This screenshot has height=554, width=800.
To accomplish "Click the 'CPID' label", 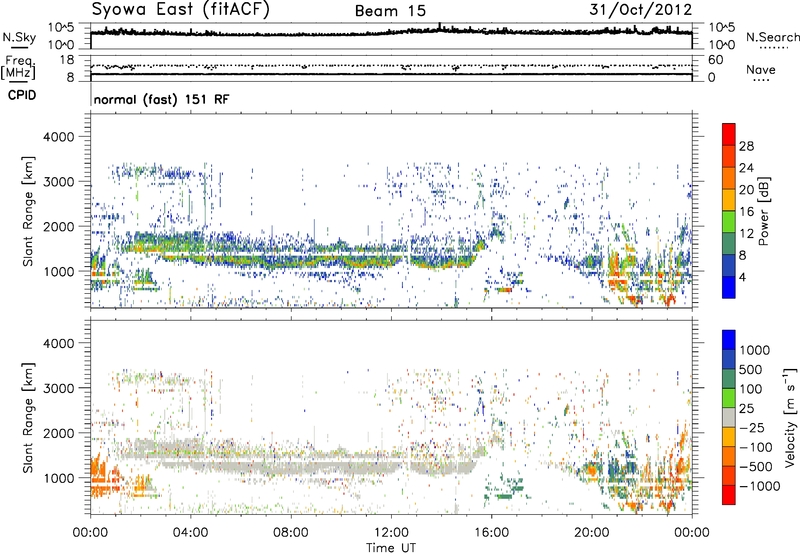I will click(21, 95).
